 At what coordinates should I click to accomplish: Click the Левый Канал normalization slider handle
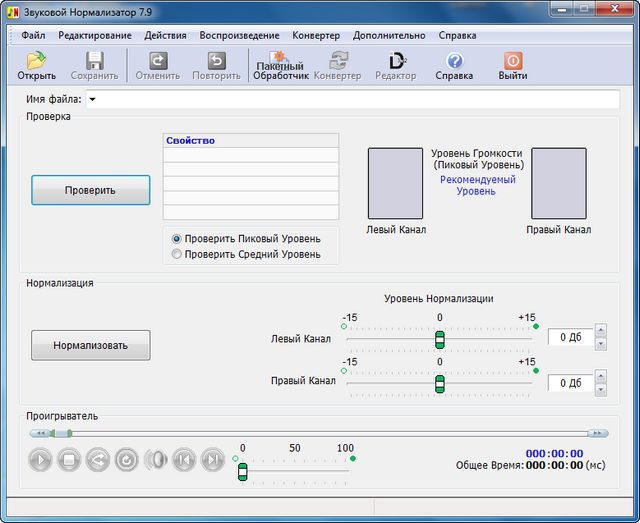tap(439, 339)
